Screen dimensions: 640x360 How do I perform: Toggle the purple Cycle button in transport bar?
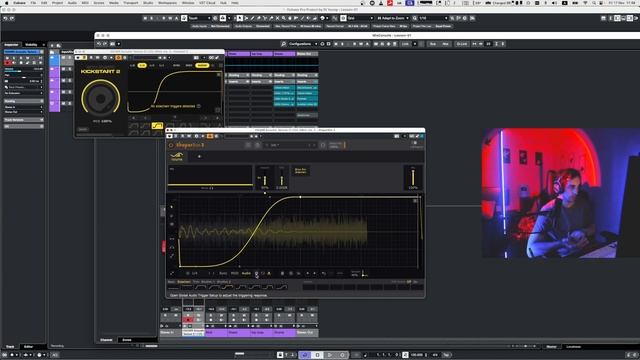[x=305, y=355]
